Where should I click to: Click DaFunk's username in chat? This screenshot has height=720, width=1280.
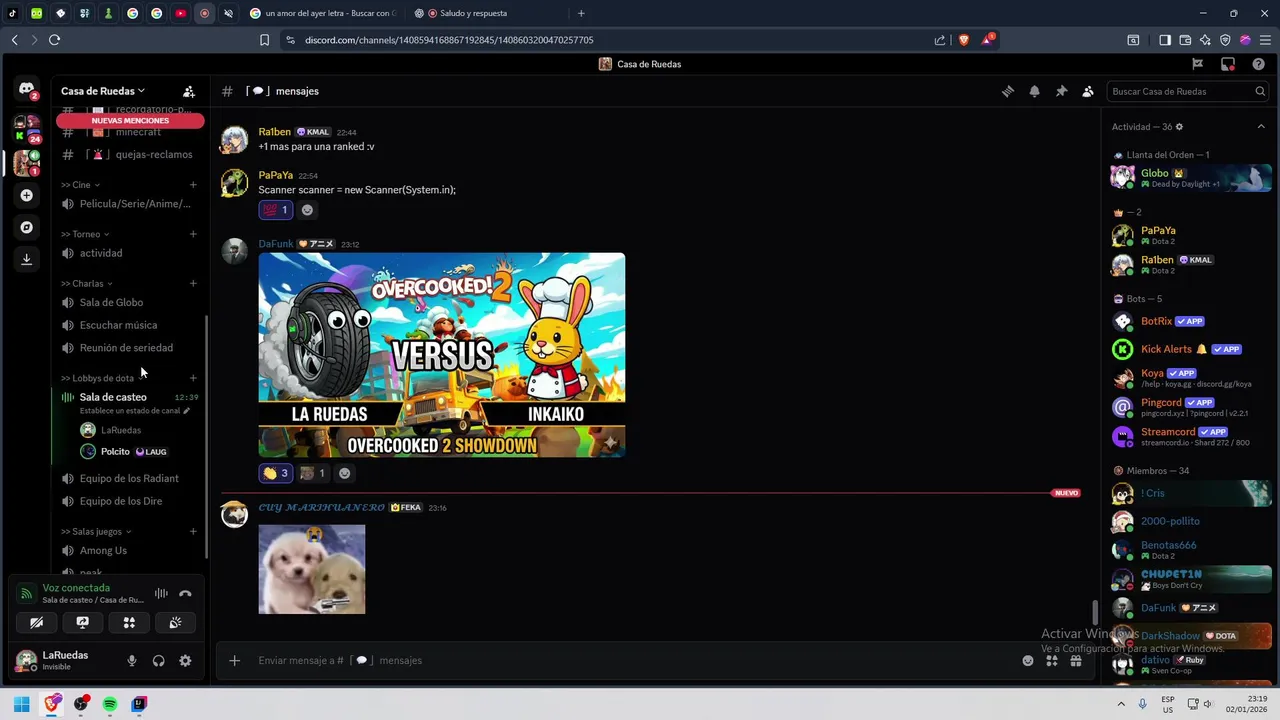(x=276, y=244)
